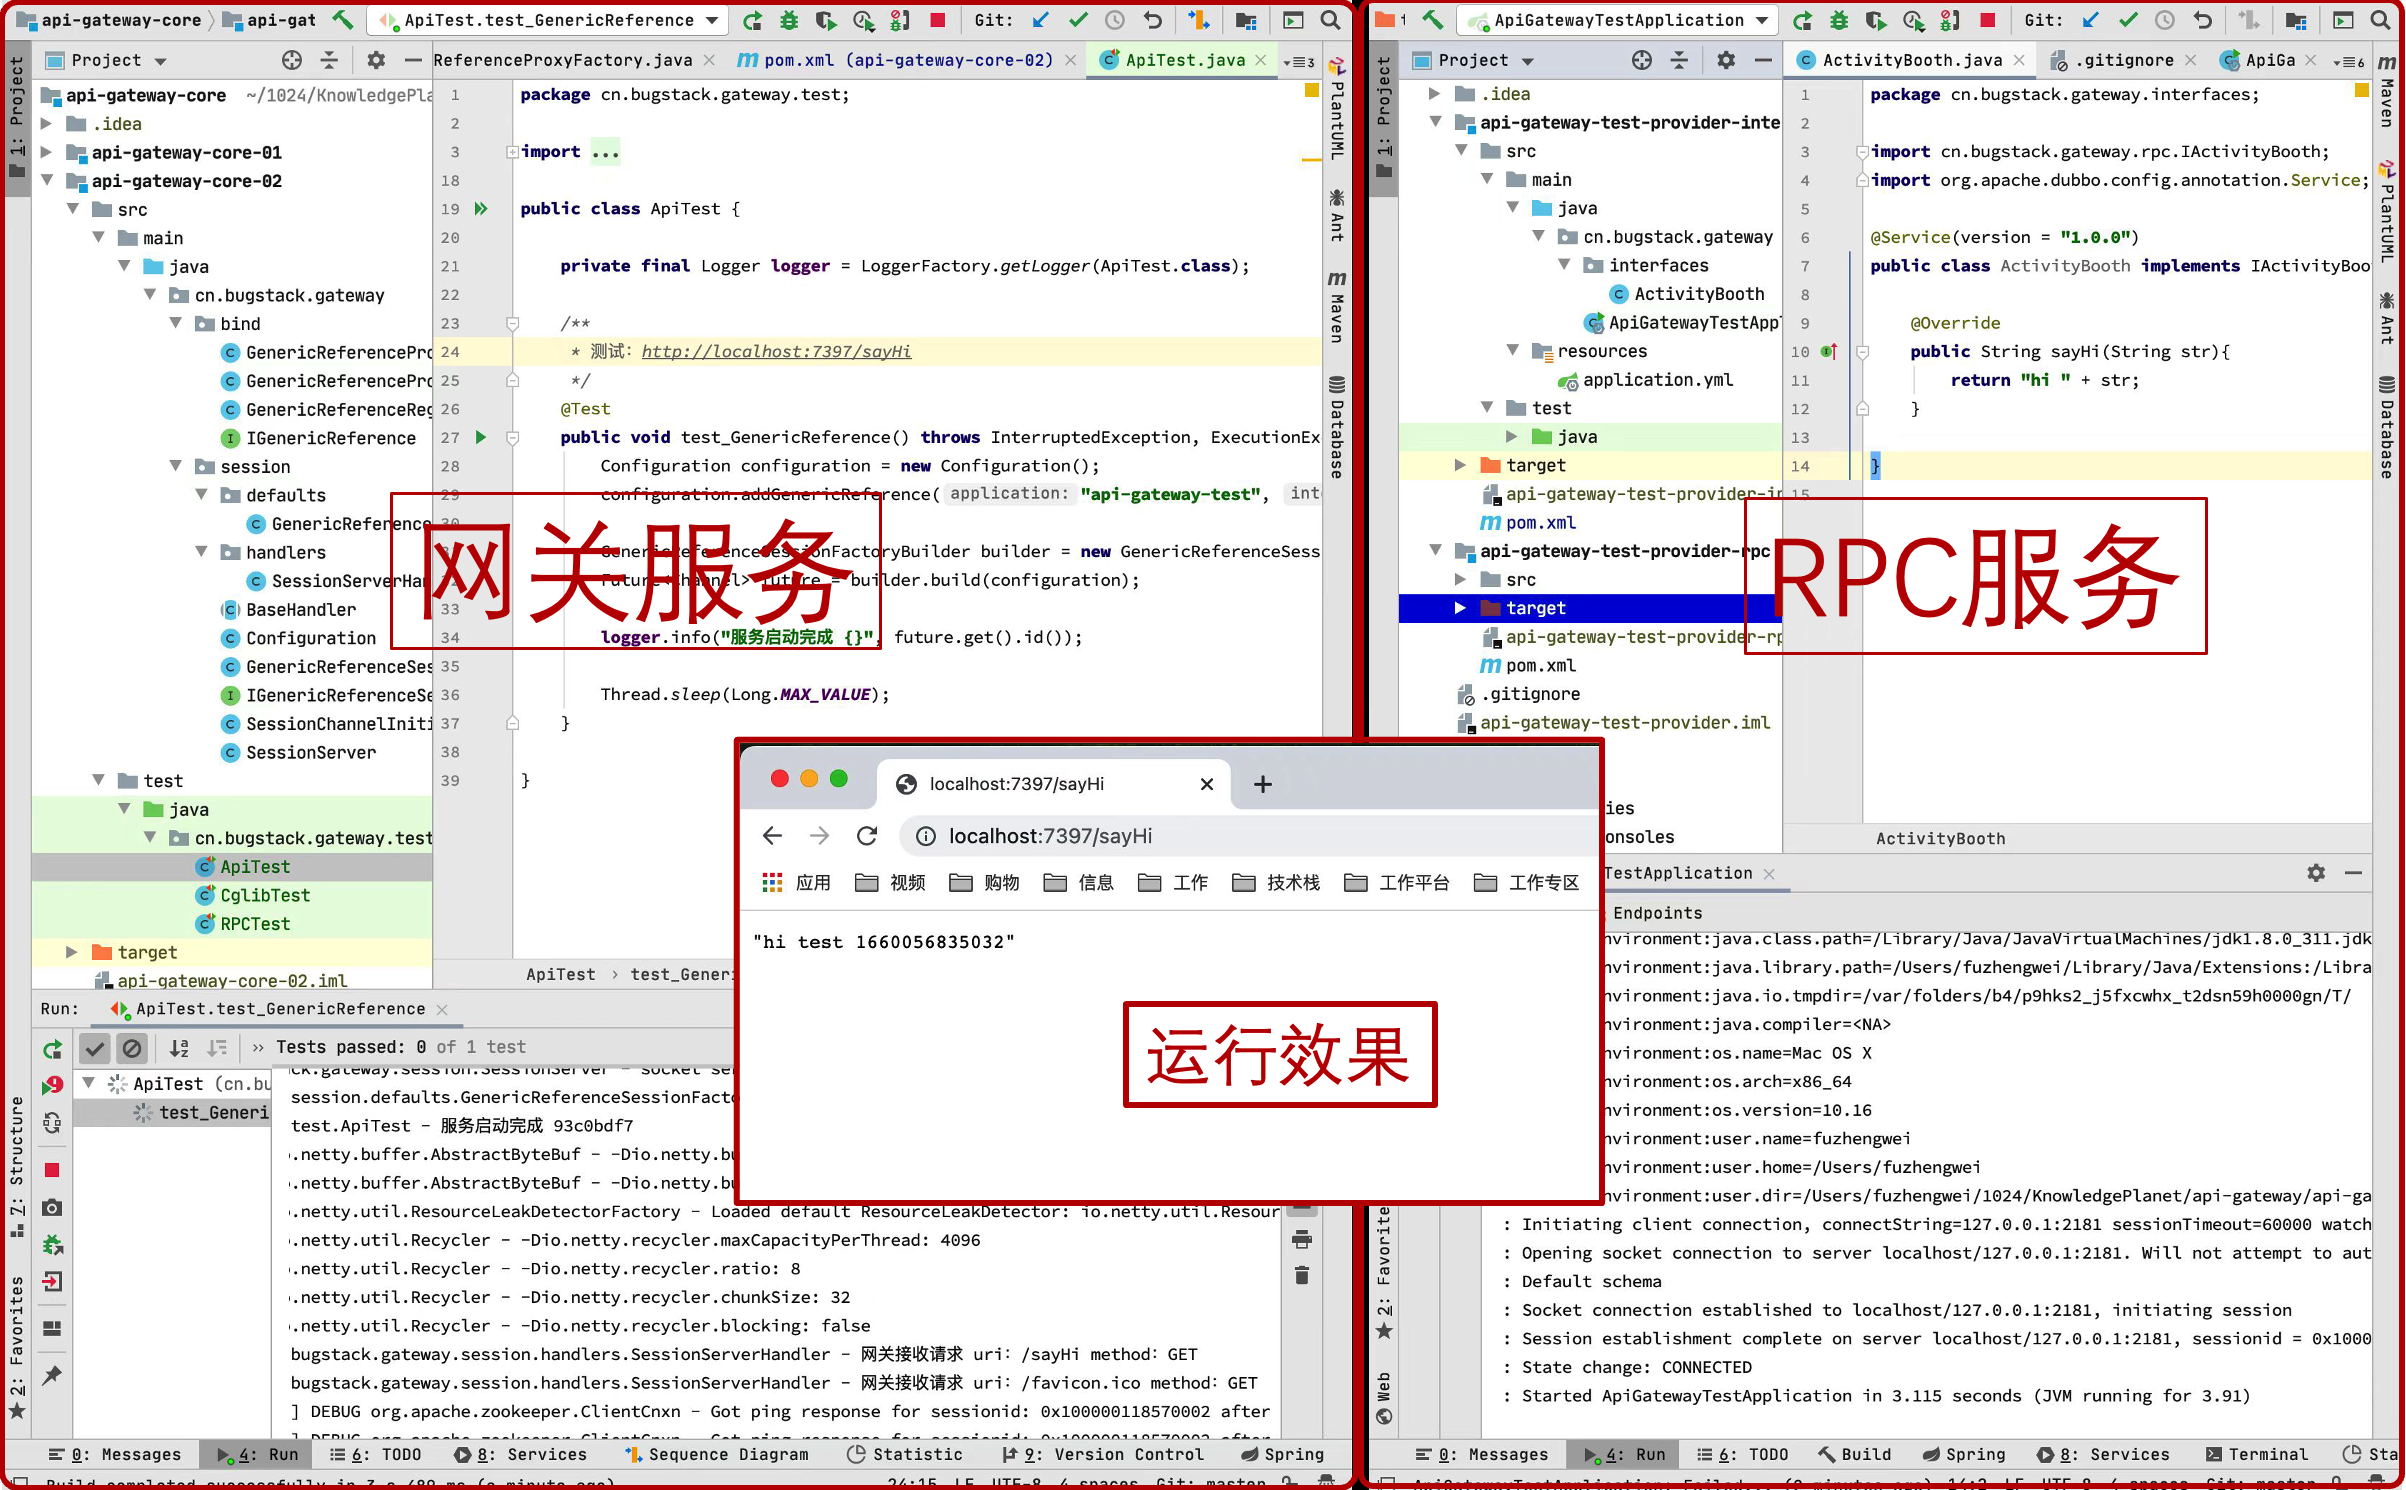
Task: Click the debug bug icon in left toolbar
Action: (789, 19)
